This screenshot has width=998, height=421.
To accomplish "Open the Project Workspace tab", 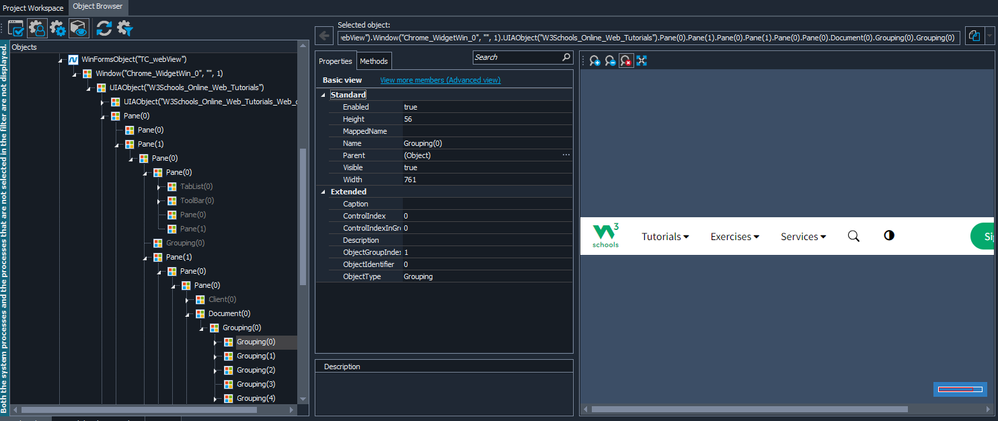I will tap(33, 6).
